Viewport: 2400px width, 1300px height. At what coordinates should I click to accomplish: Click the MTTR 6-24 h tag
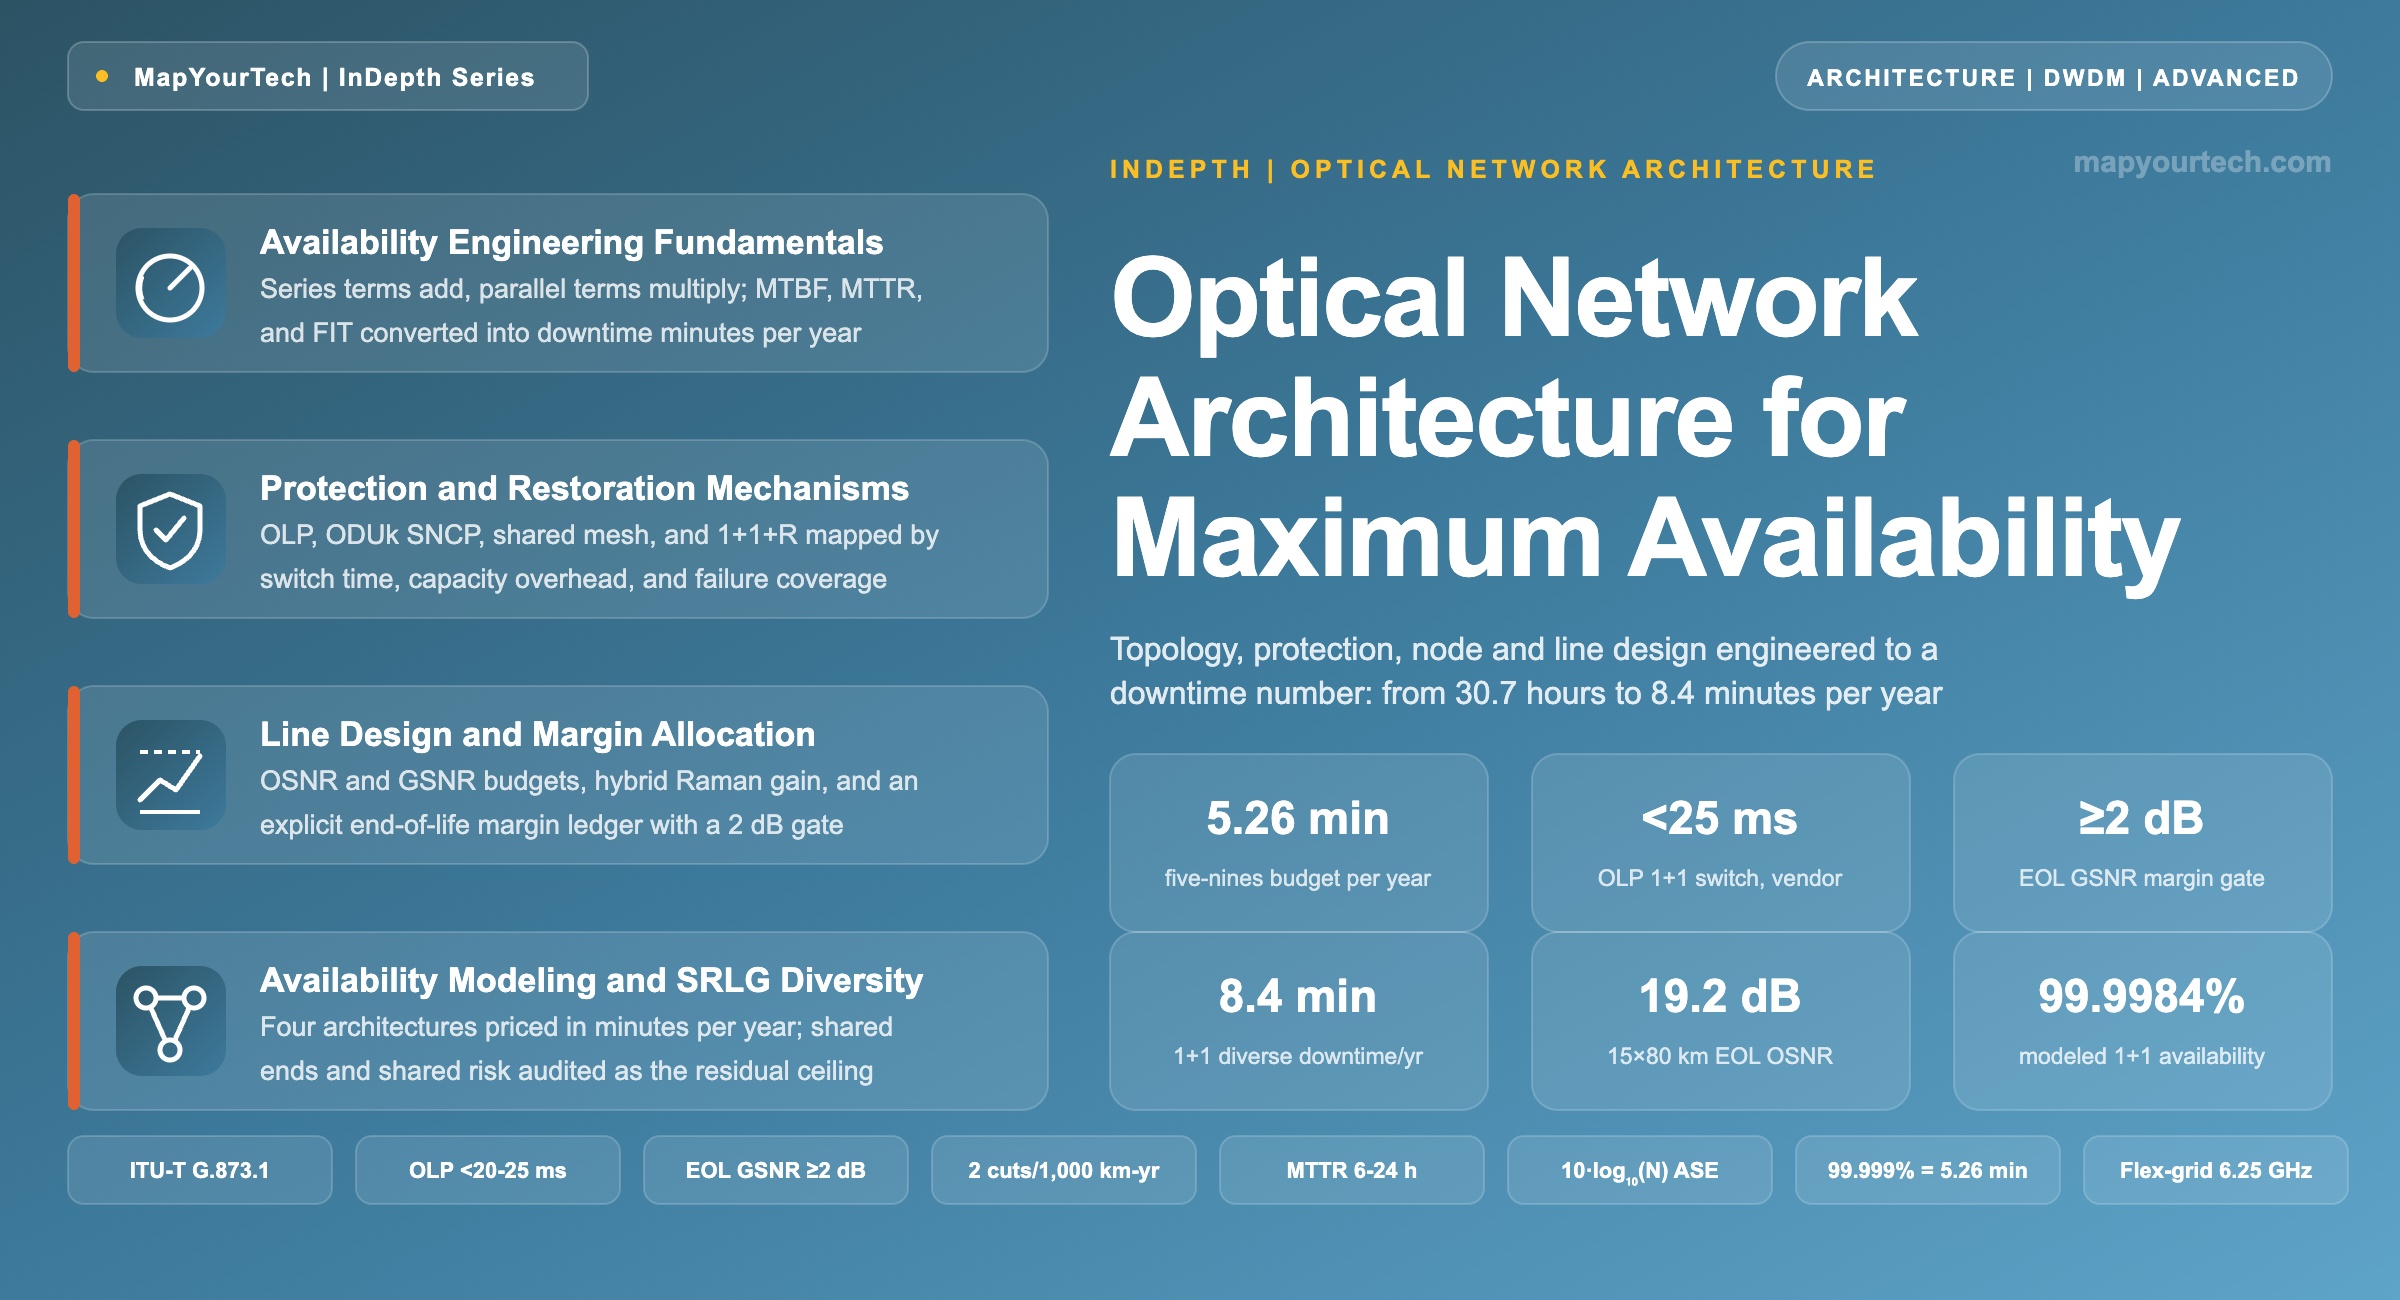tap(1352, 1170)
